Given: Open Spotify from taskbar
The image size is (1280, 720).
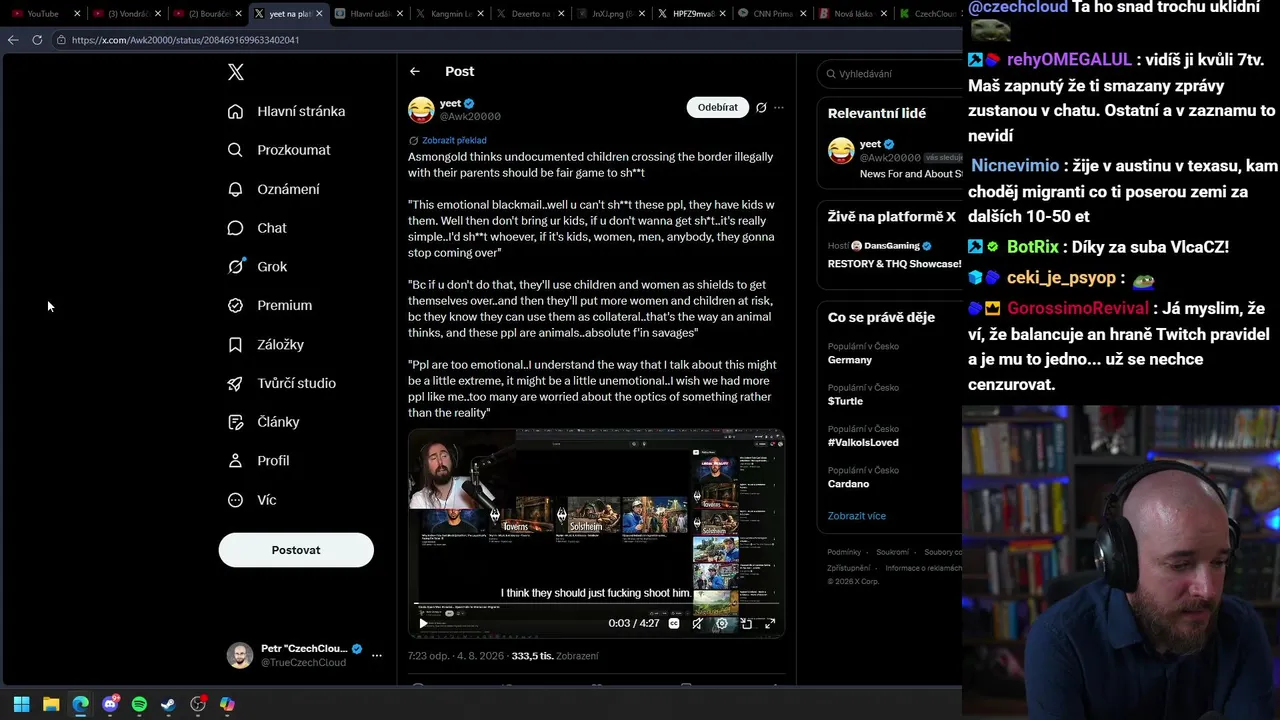Looking at the screenshot, I should click(x=139, y=704).
